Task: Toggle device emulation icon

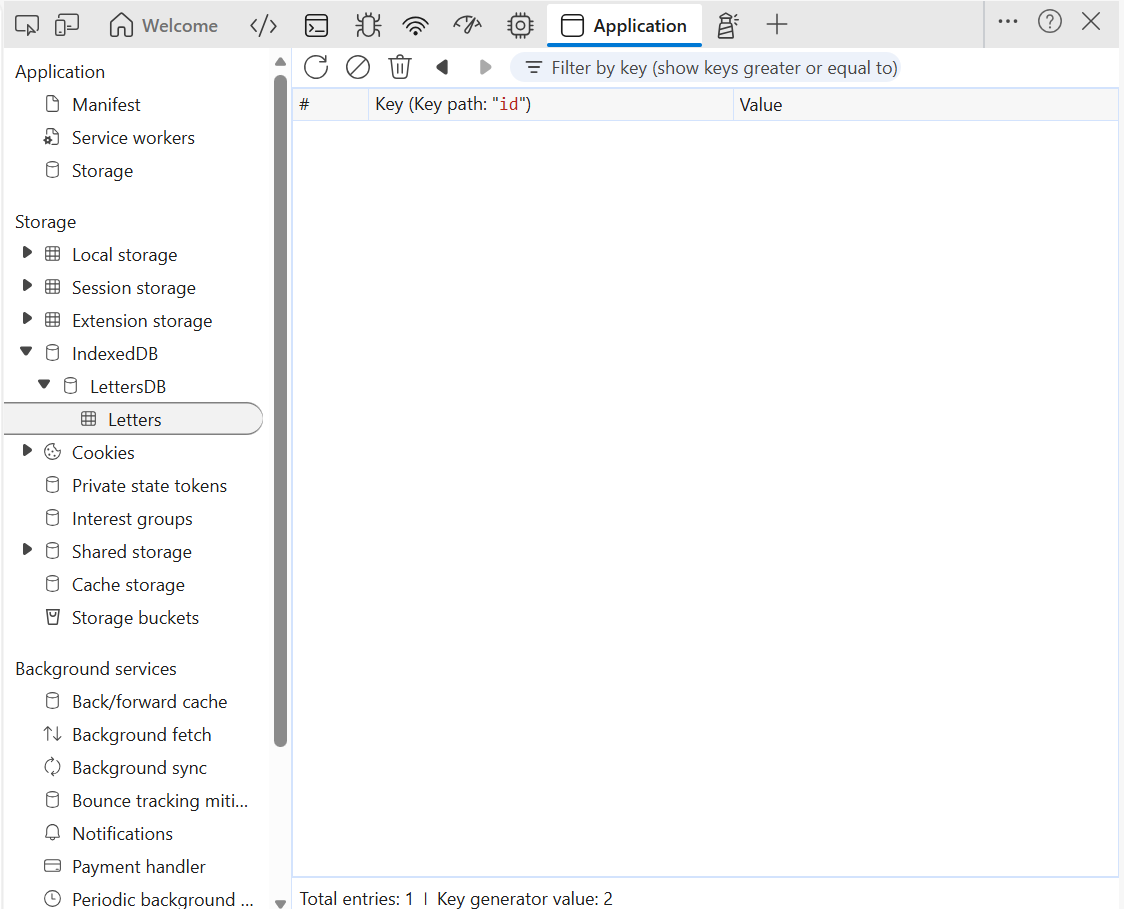Action: [67, 25]
